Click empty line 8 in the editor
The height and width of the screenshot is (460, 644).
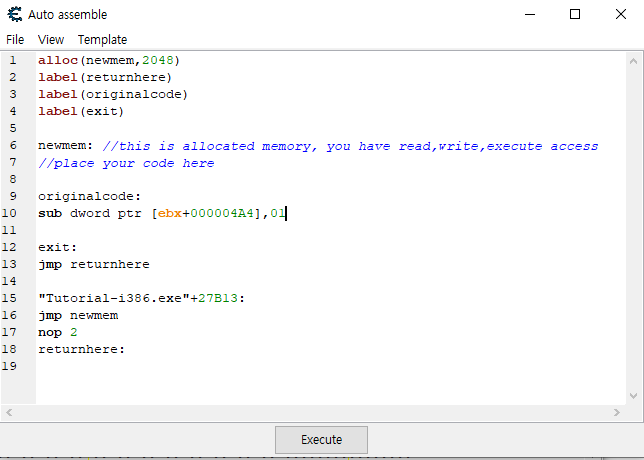(x=331, y=179)
